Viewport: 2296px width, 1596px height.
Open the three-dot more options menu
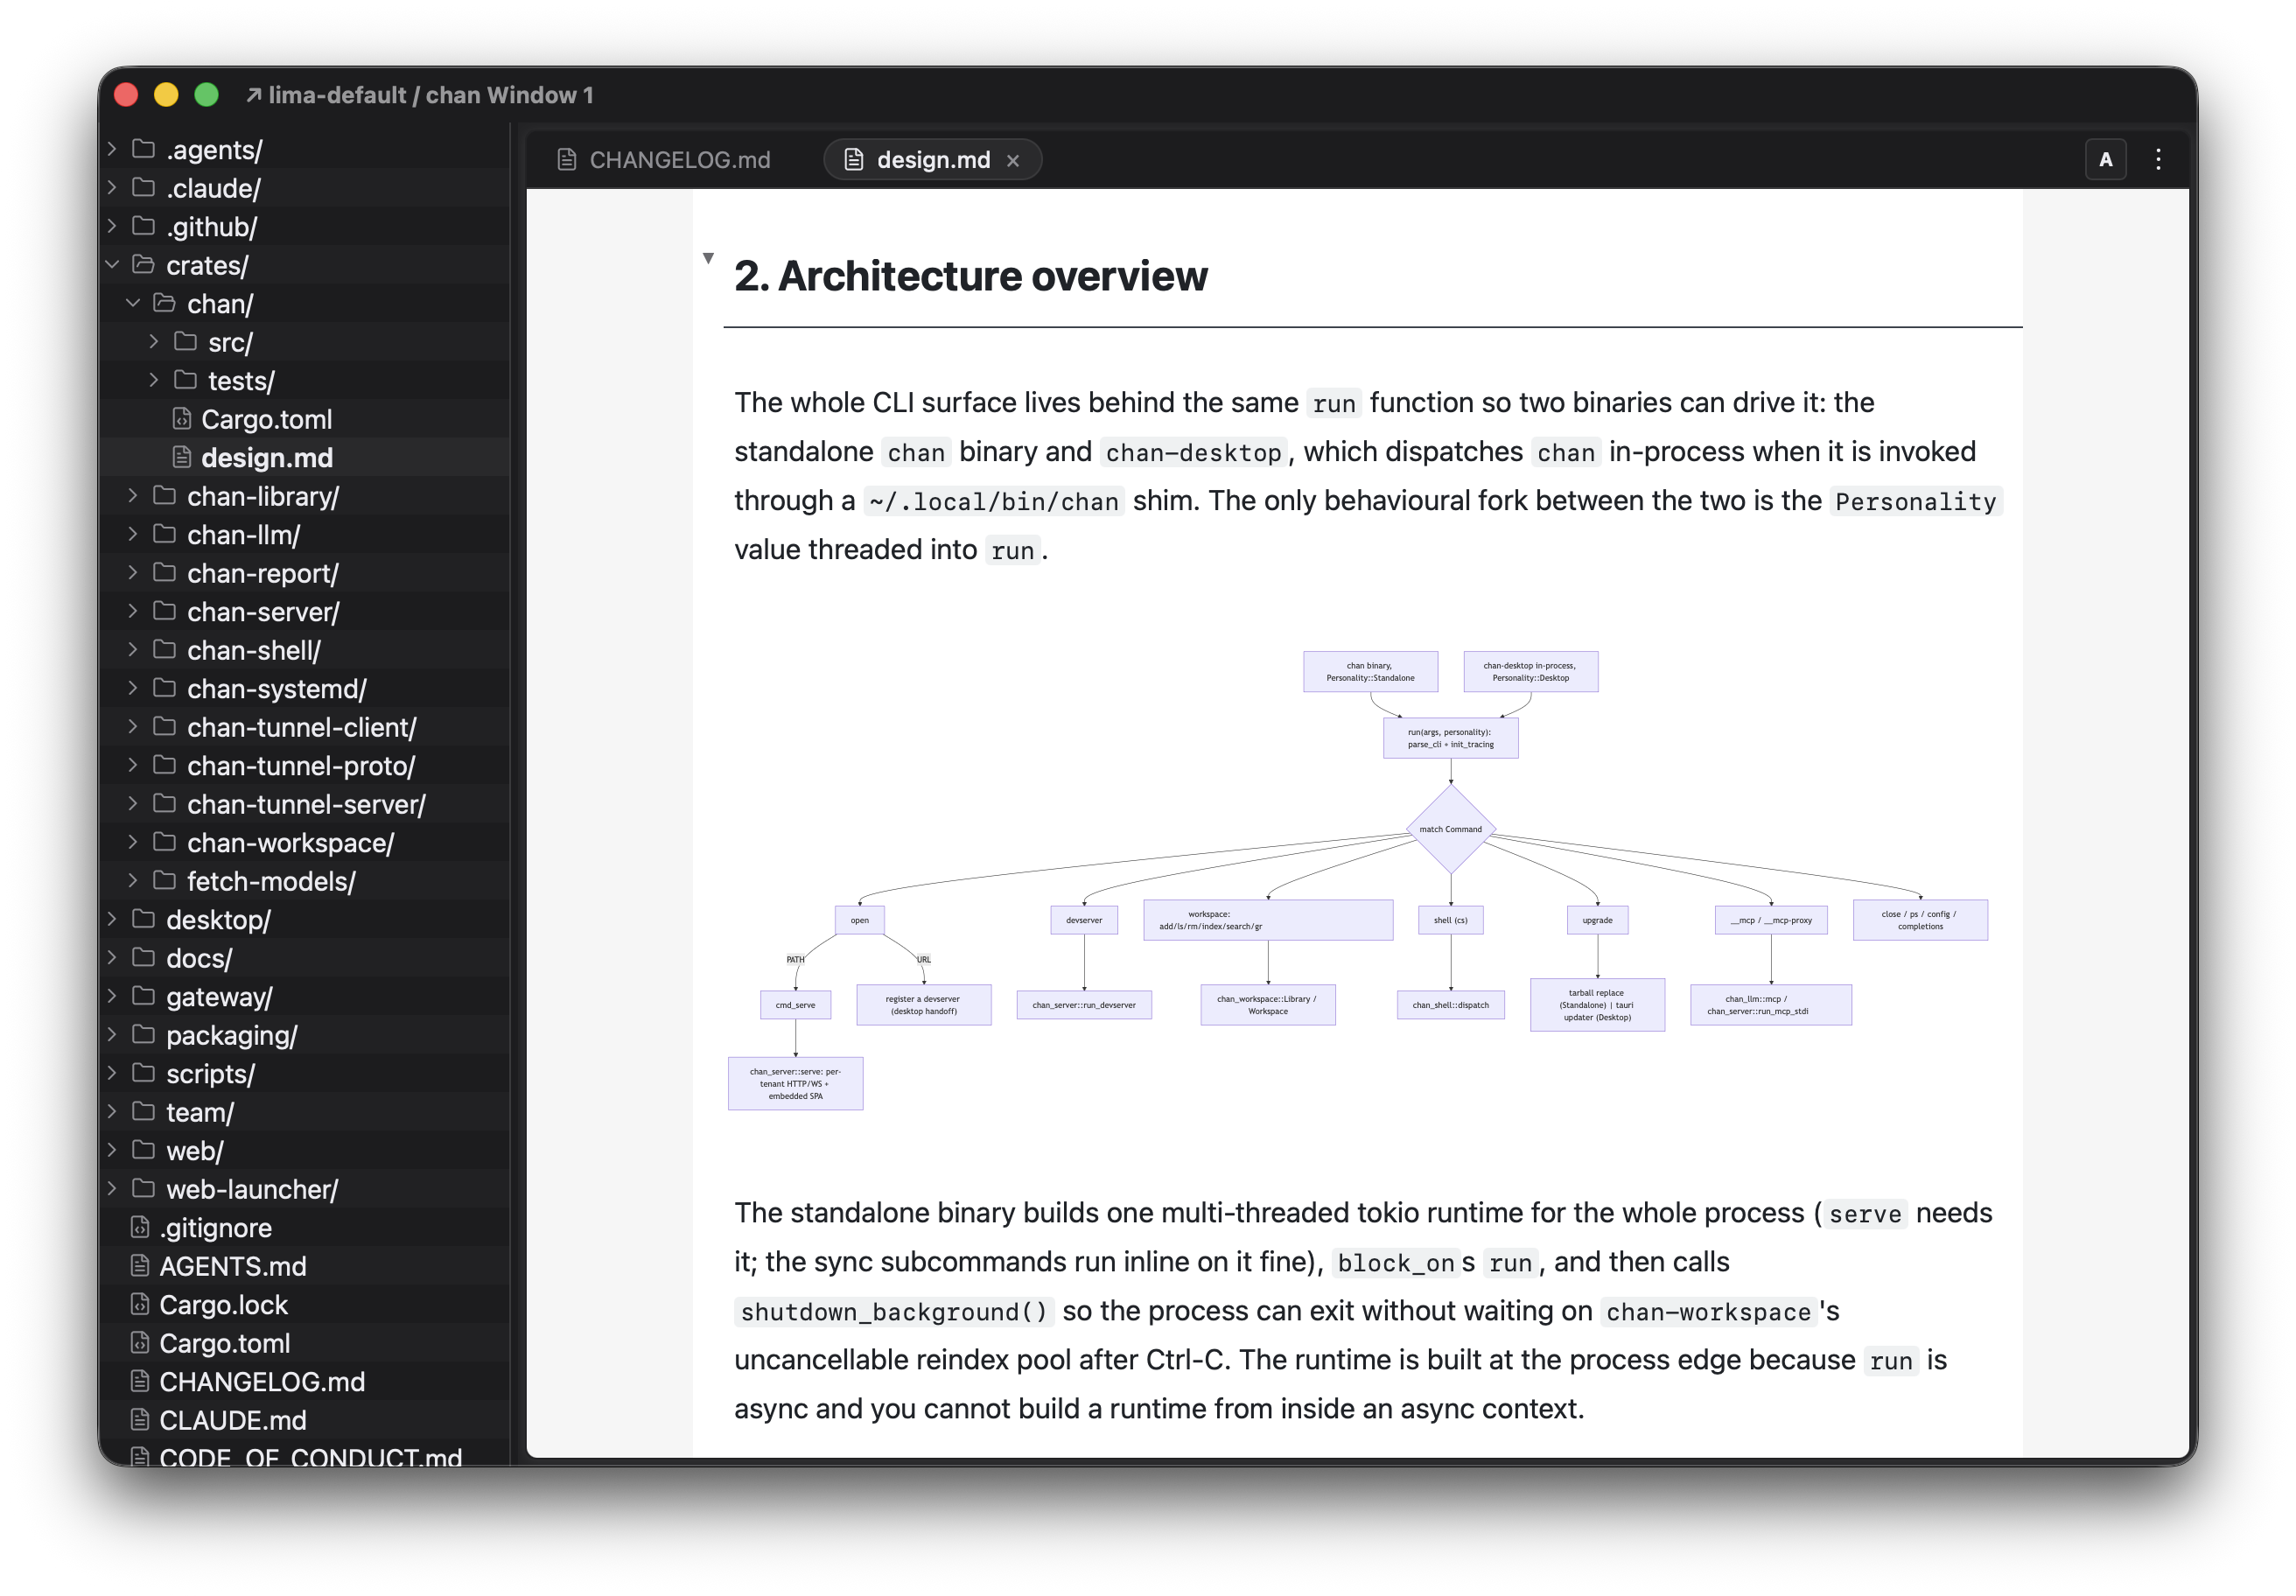[2158, 160]
